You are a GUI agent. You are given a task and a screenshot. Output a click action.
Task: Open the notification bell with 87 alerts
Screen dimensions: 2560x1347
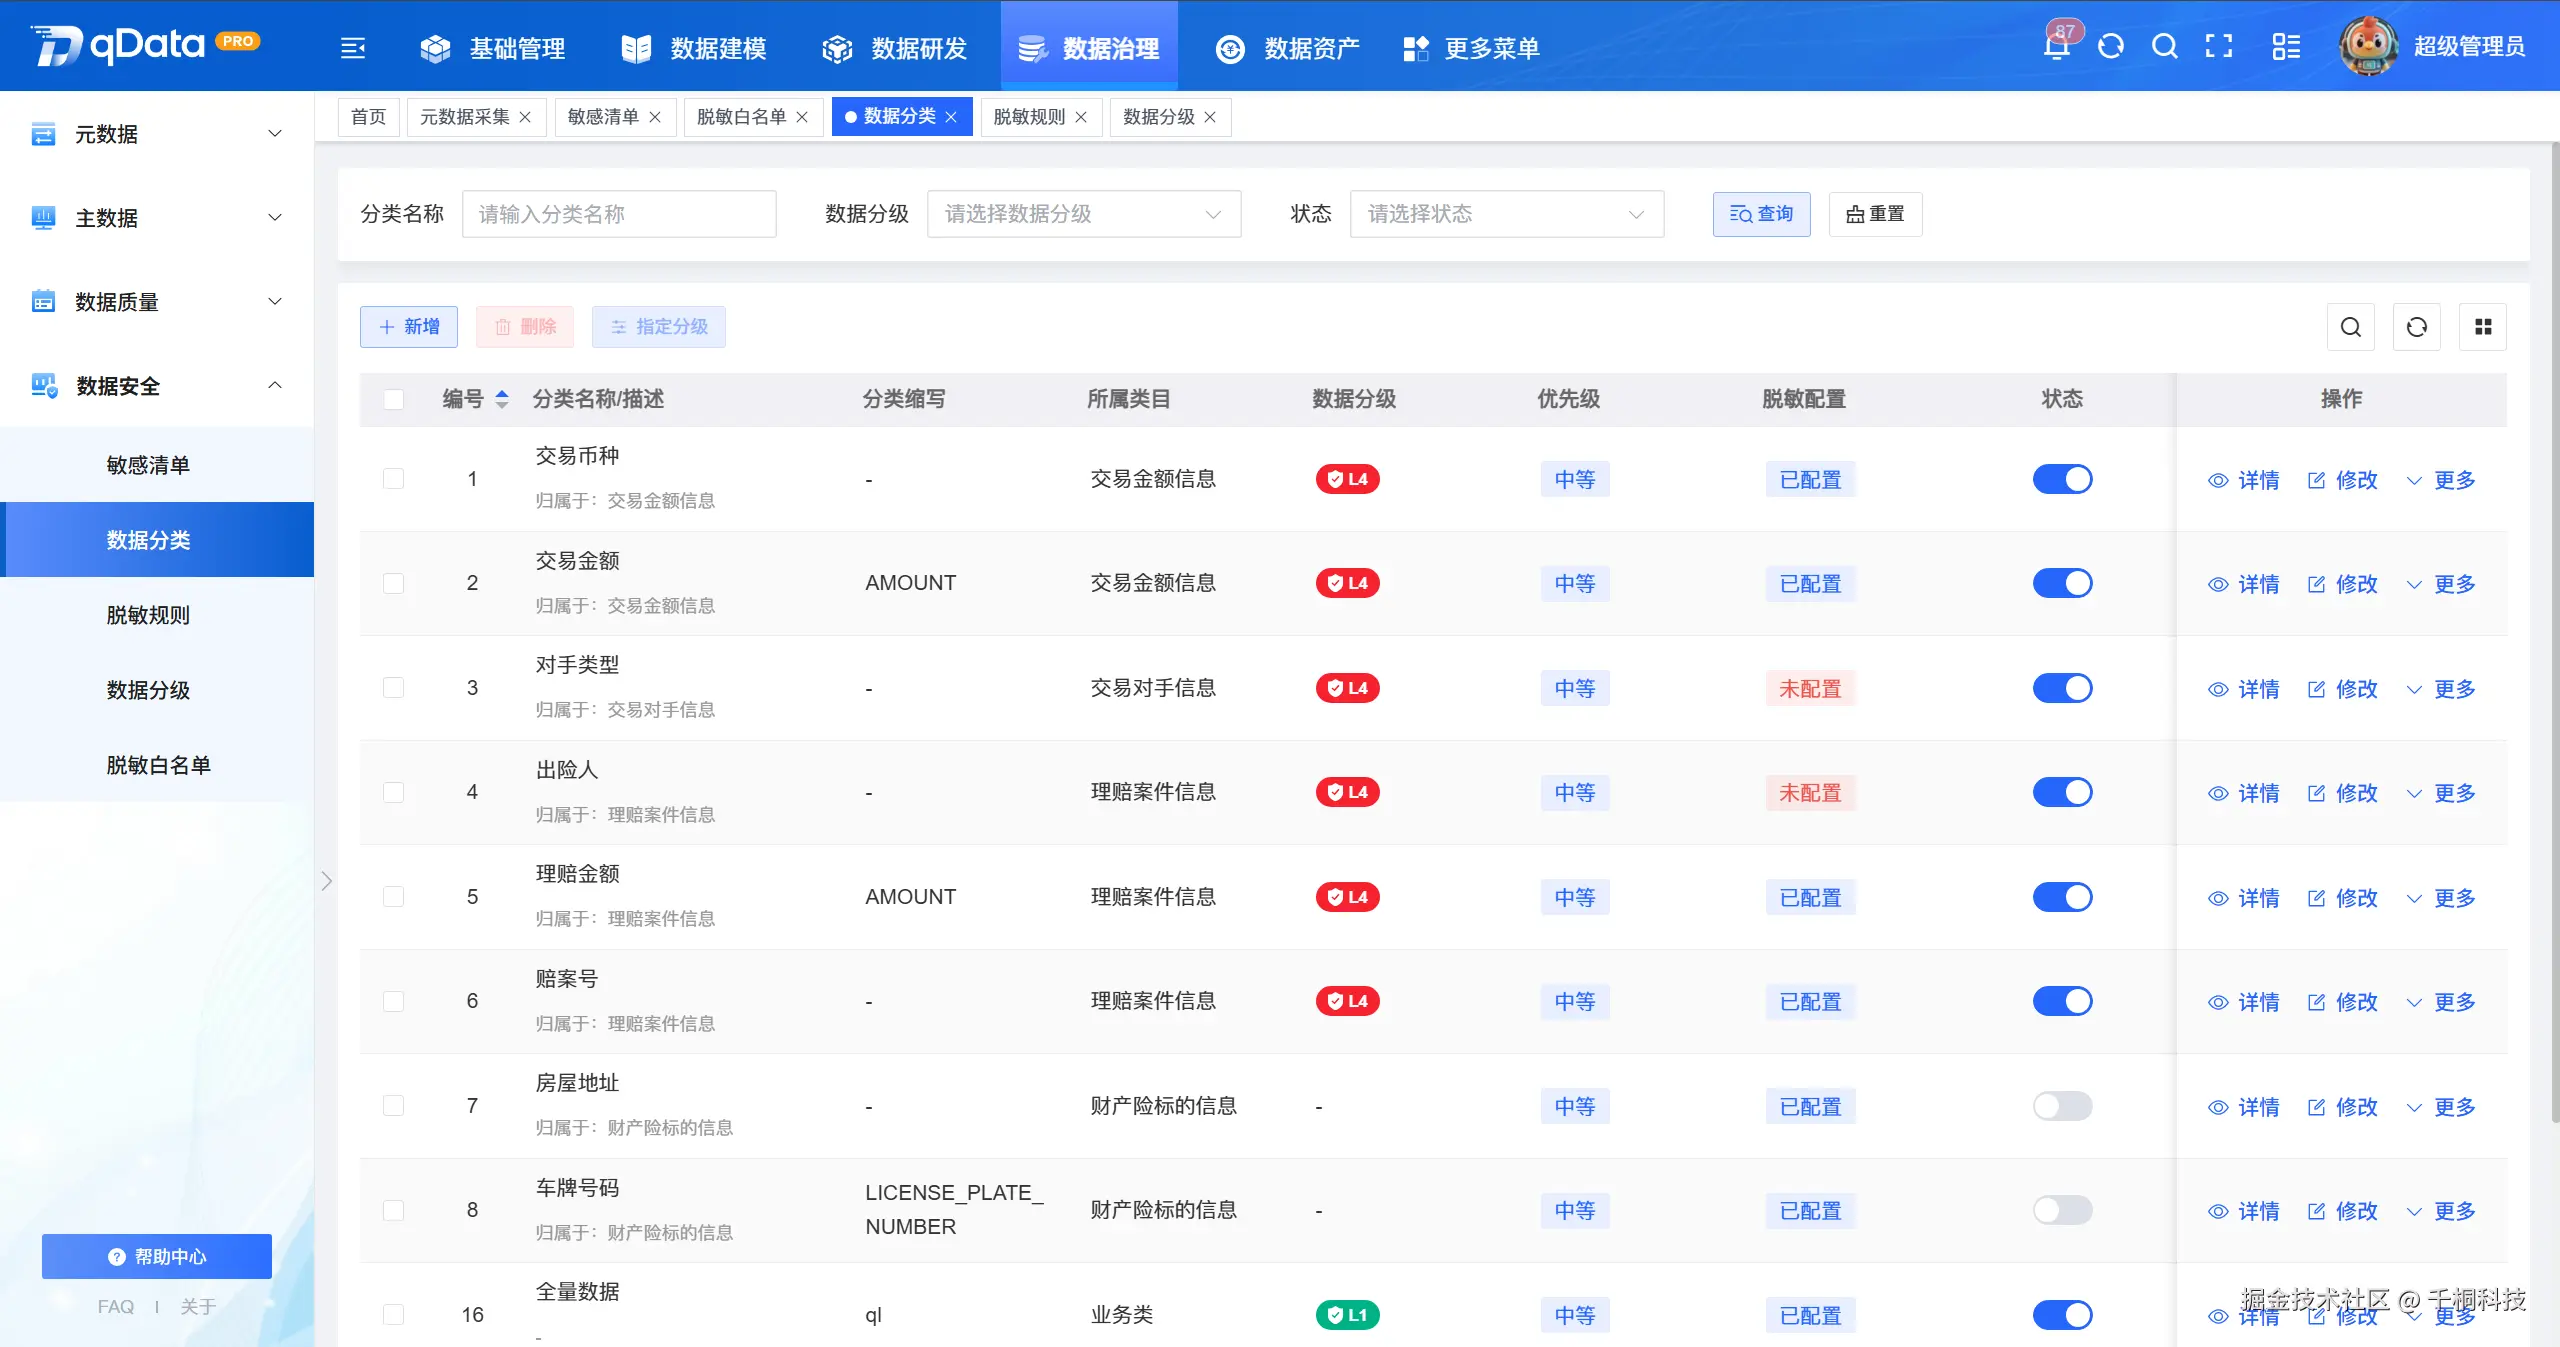(2056, 46)
